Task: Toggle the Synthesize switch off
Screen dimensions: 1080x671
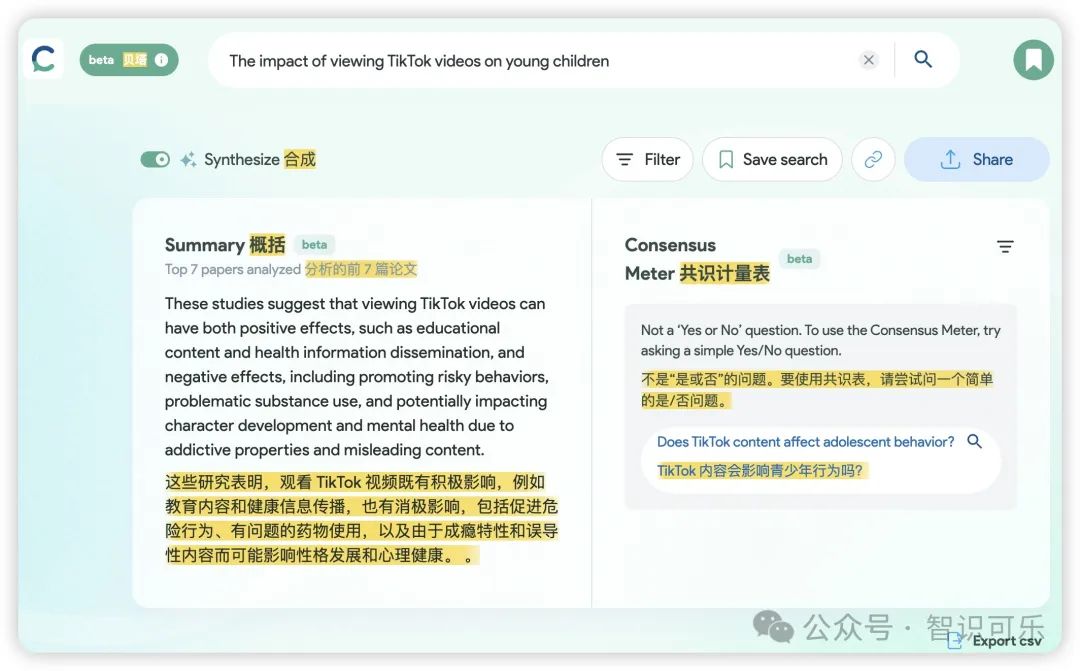Action: click(155, 158)
